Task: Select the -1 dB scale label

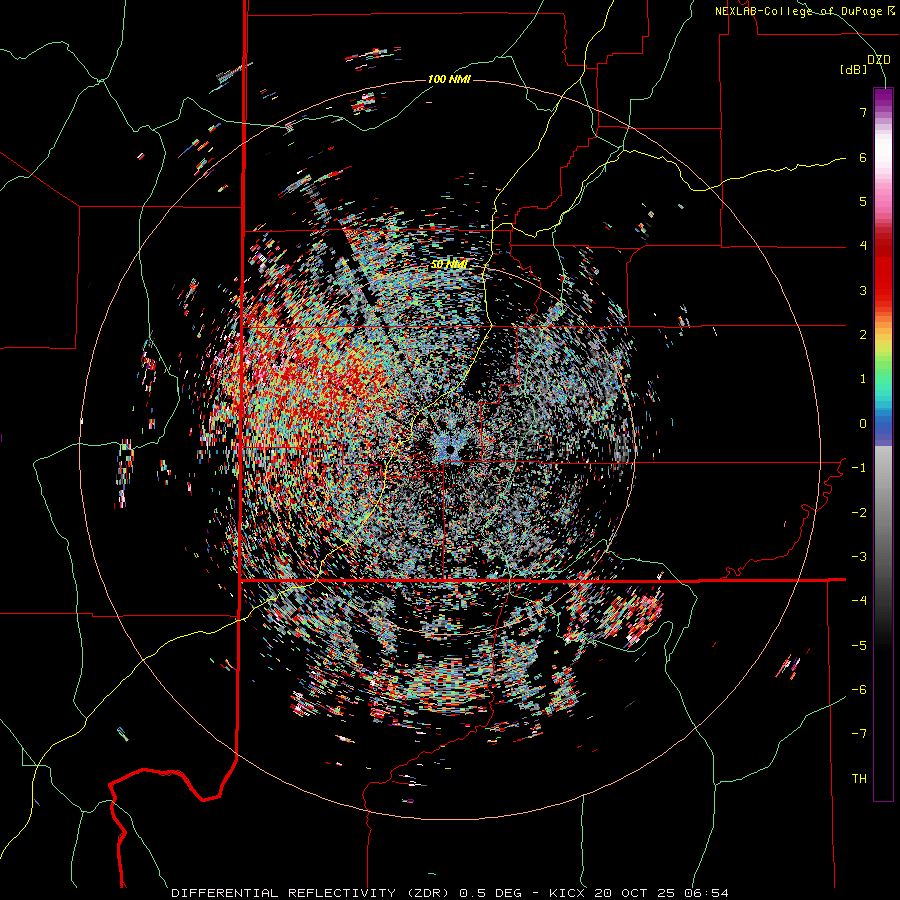Action: click(859, 468)
